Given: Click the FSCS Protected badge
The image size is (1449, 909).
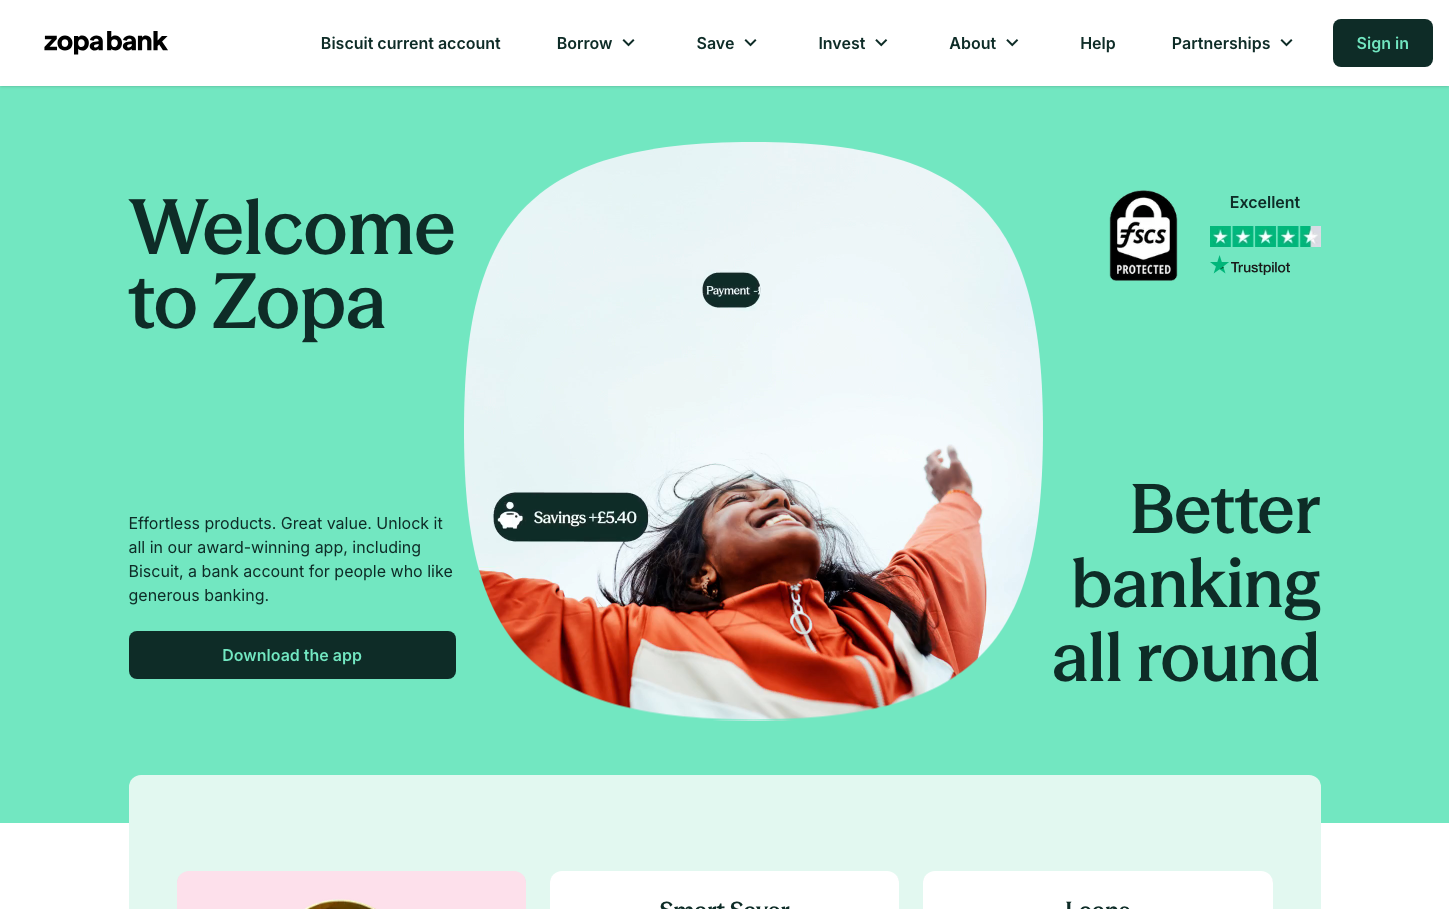Looking at the screenshot, I should pyautogui.click(x=1143, y=236).
